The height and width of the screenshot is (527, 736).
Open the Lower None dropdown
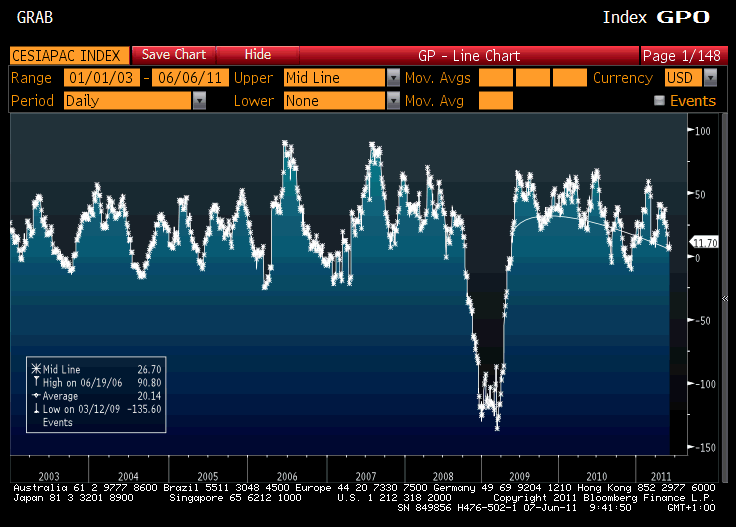(x=393, y=101)
